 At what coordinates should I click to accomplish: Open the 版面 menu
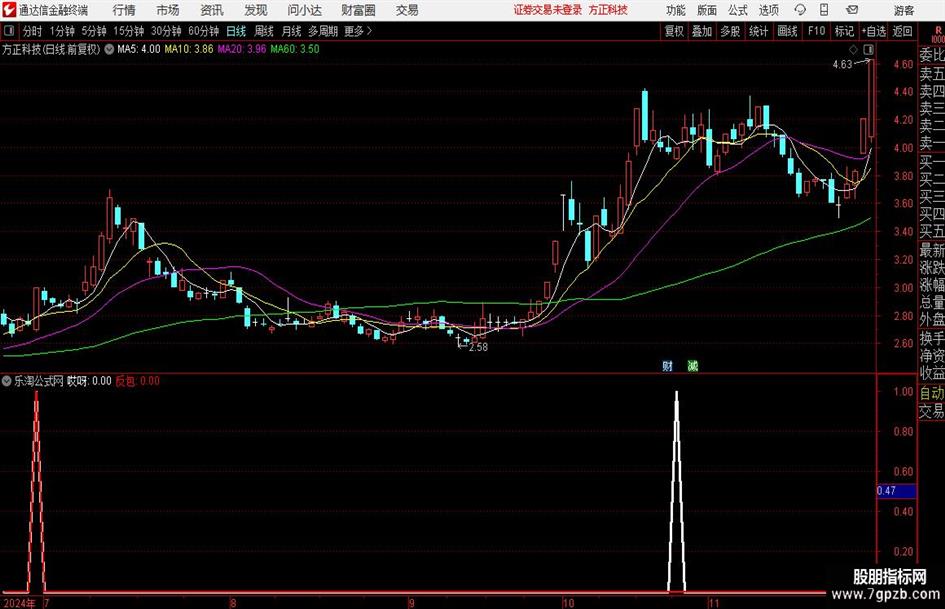tap(706, 10)
